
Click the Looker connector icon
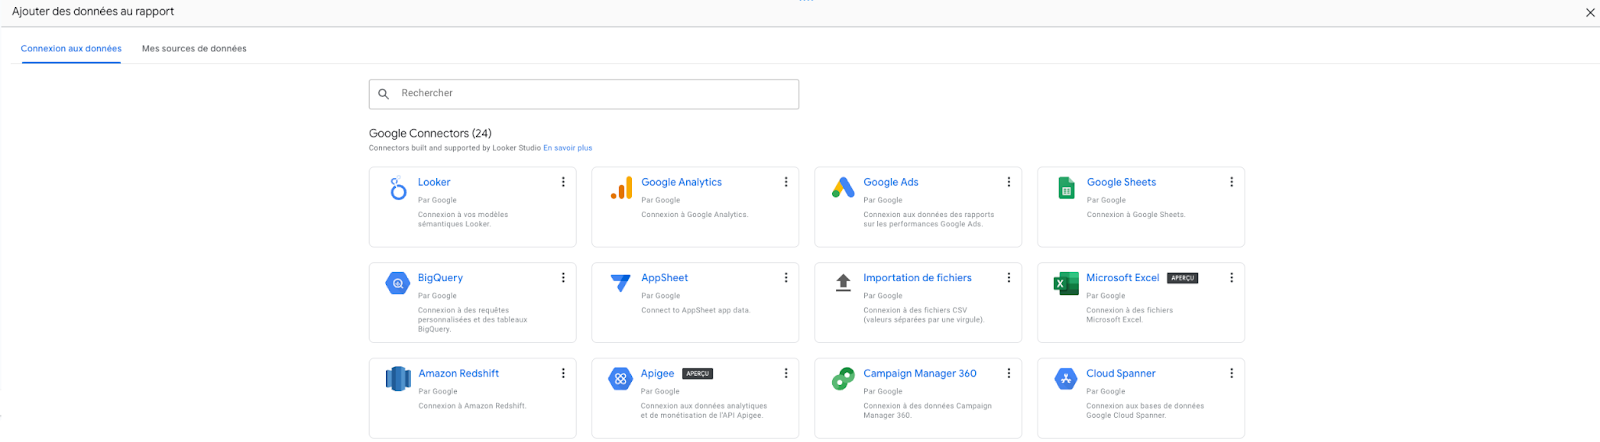(x=398, y=188)
